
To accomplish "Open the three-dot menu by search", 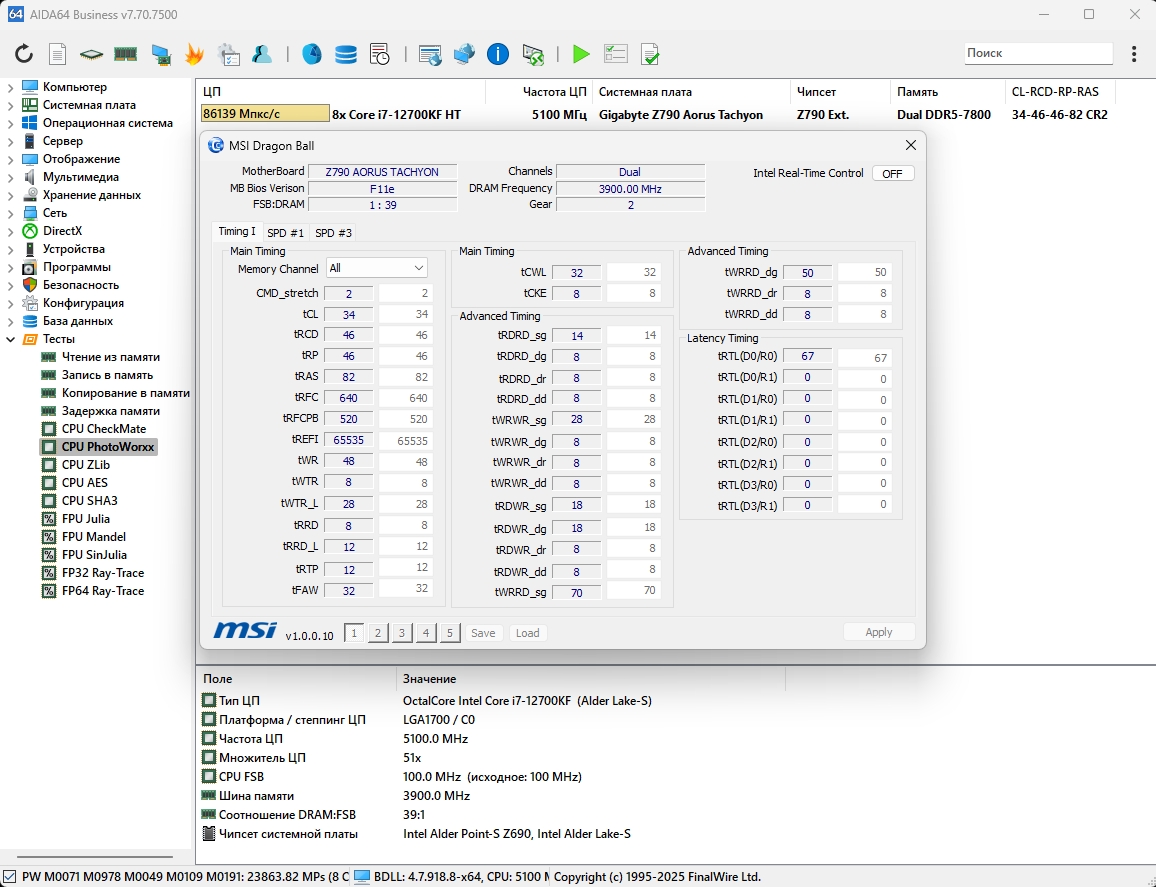I will (1134, 54).
